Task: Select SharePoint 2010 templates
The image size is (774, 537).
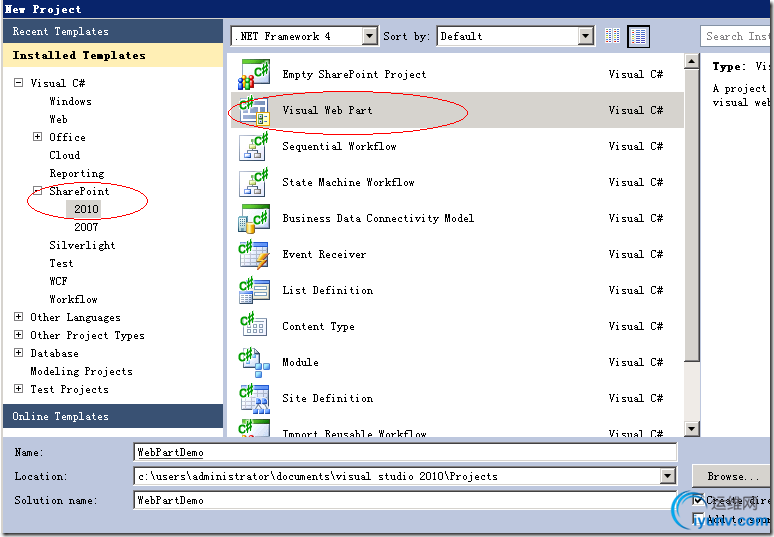Action: [86, 209]
